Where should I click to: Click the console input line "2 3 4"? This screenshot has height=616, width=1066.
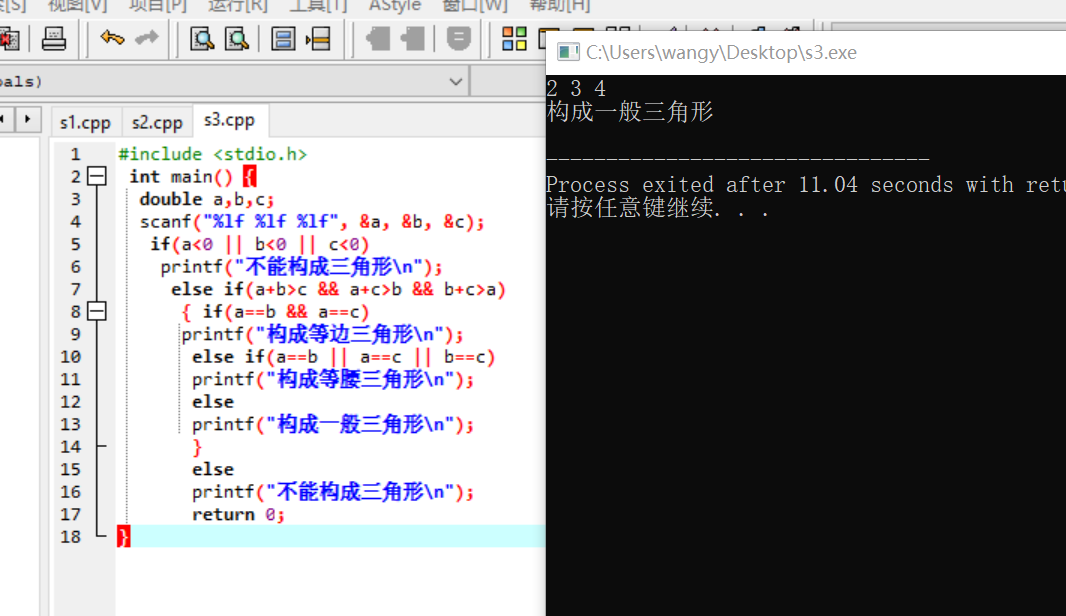[x=576, y=88]
